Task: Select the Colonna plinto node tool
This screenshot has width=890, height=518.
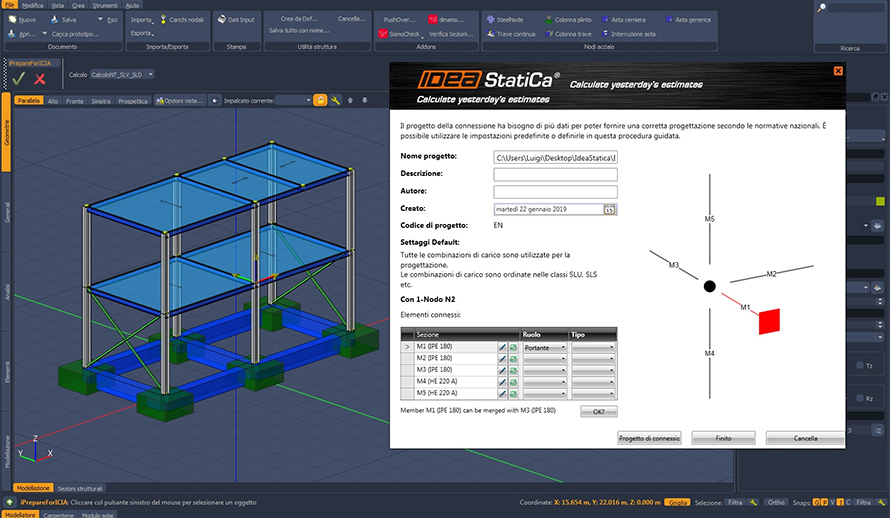Action: [549, 19]
